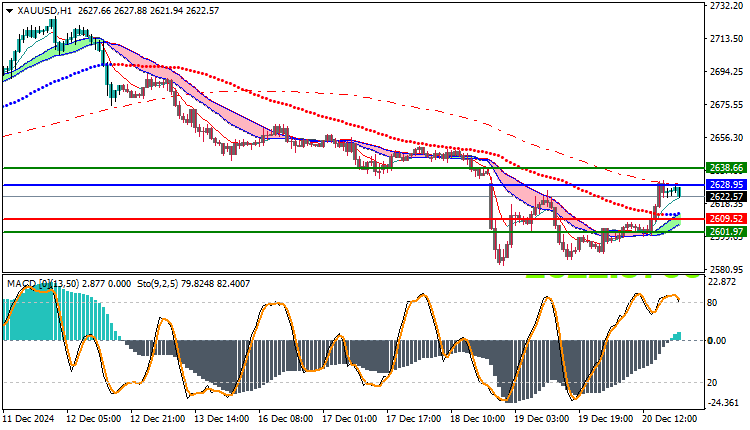Click the 2580.95 price scale value

point(727,270)
